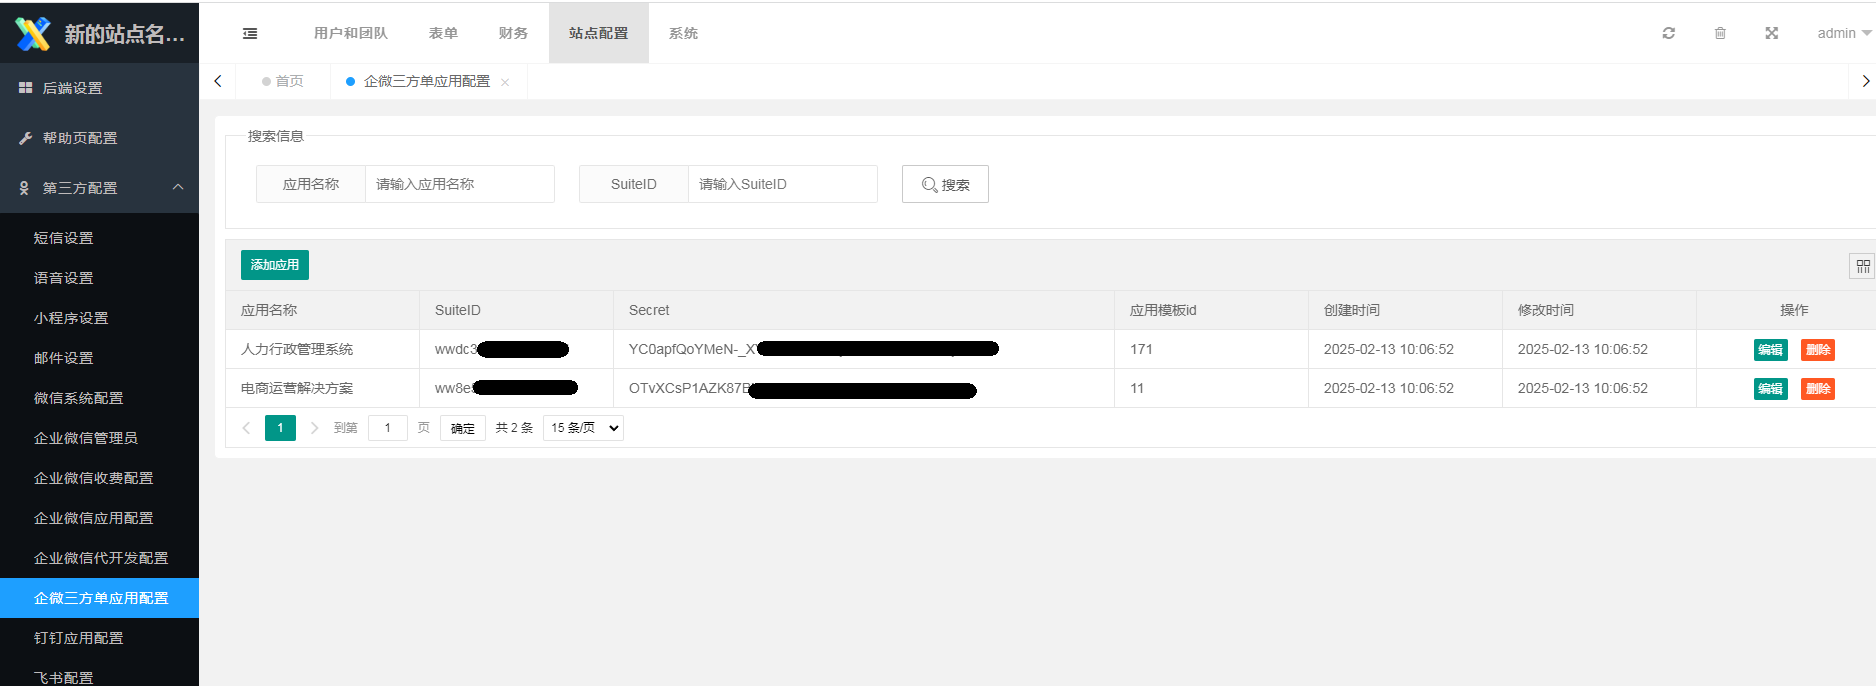Viewport: 1876px width, 686px height.
Task: Click the trash clear-cache icon
Action: [x=1720, y=33]
